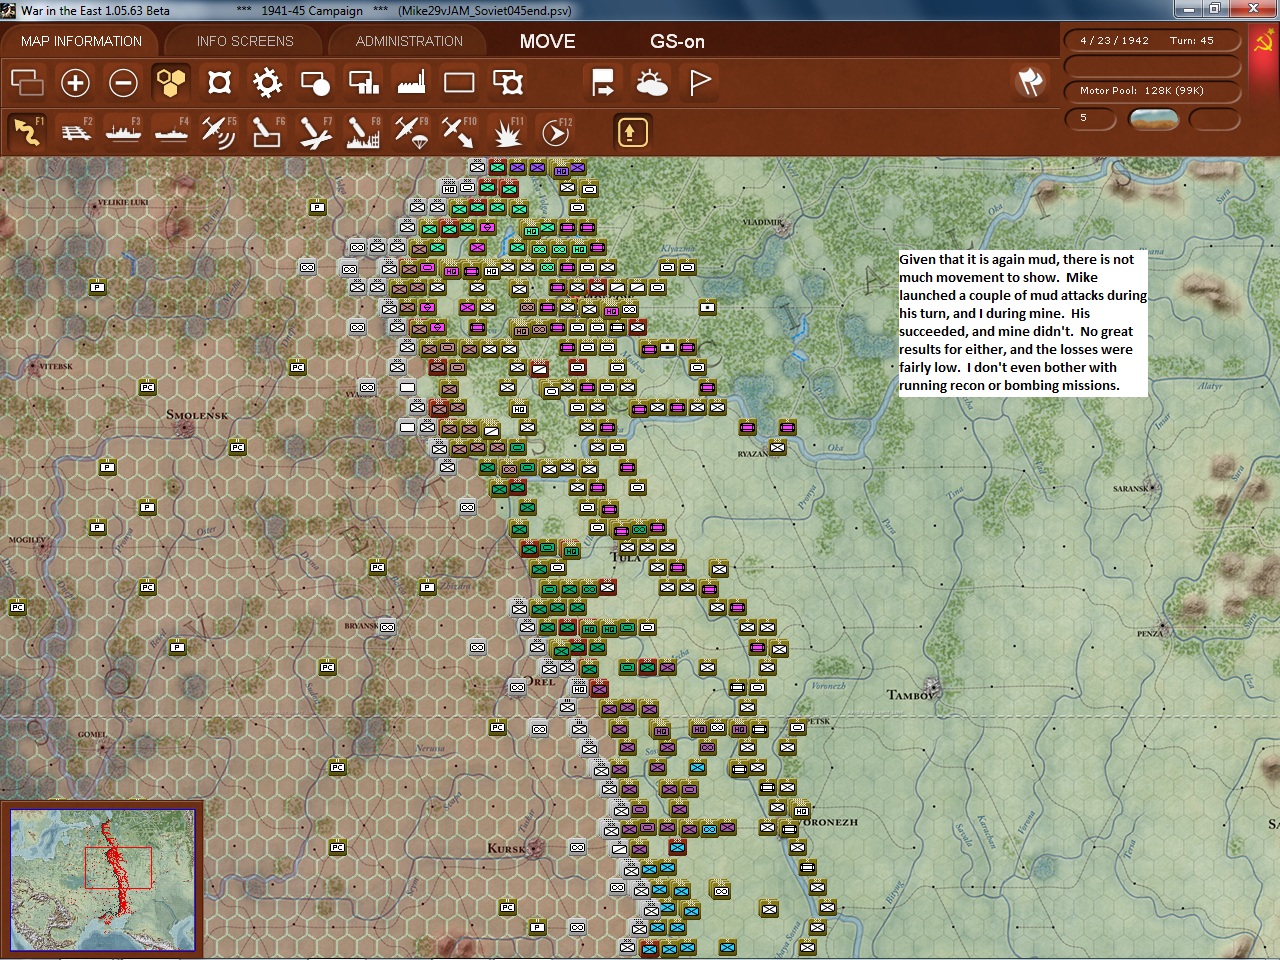Viewport: 1280px width, 960px height.
Task: Click the crossed white flags icon
Action: click(x=1030, y=82)
